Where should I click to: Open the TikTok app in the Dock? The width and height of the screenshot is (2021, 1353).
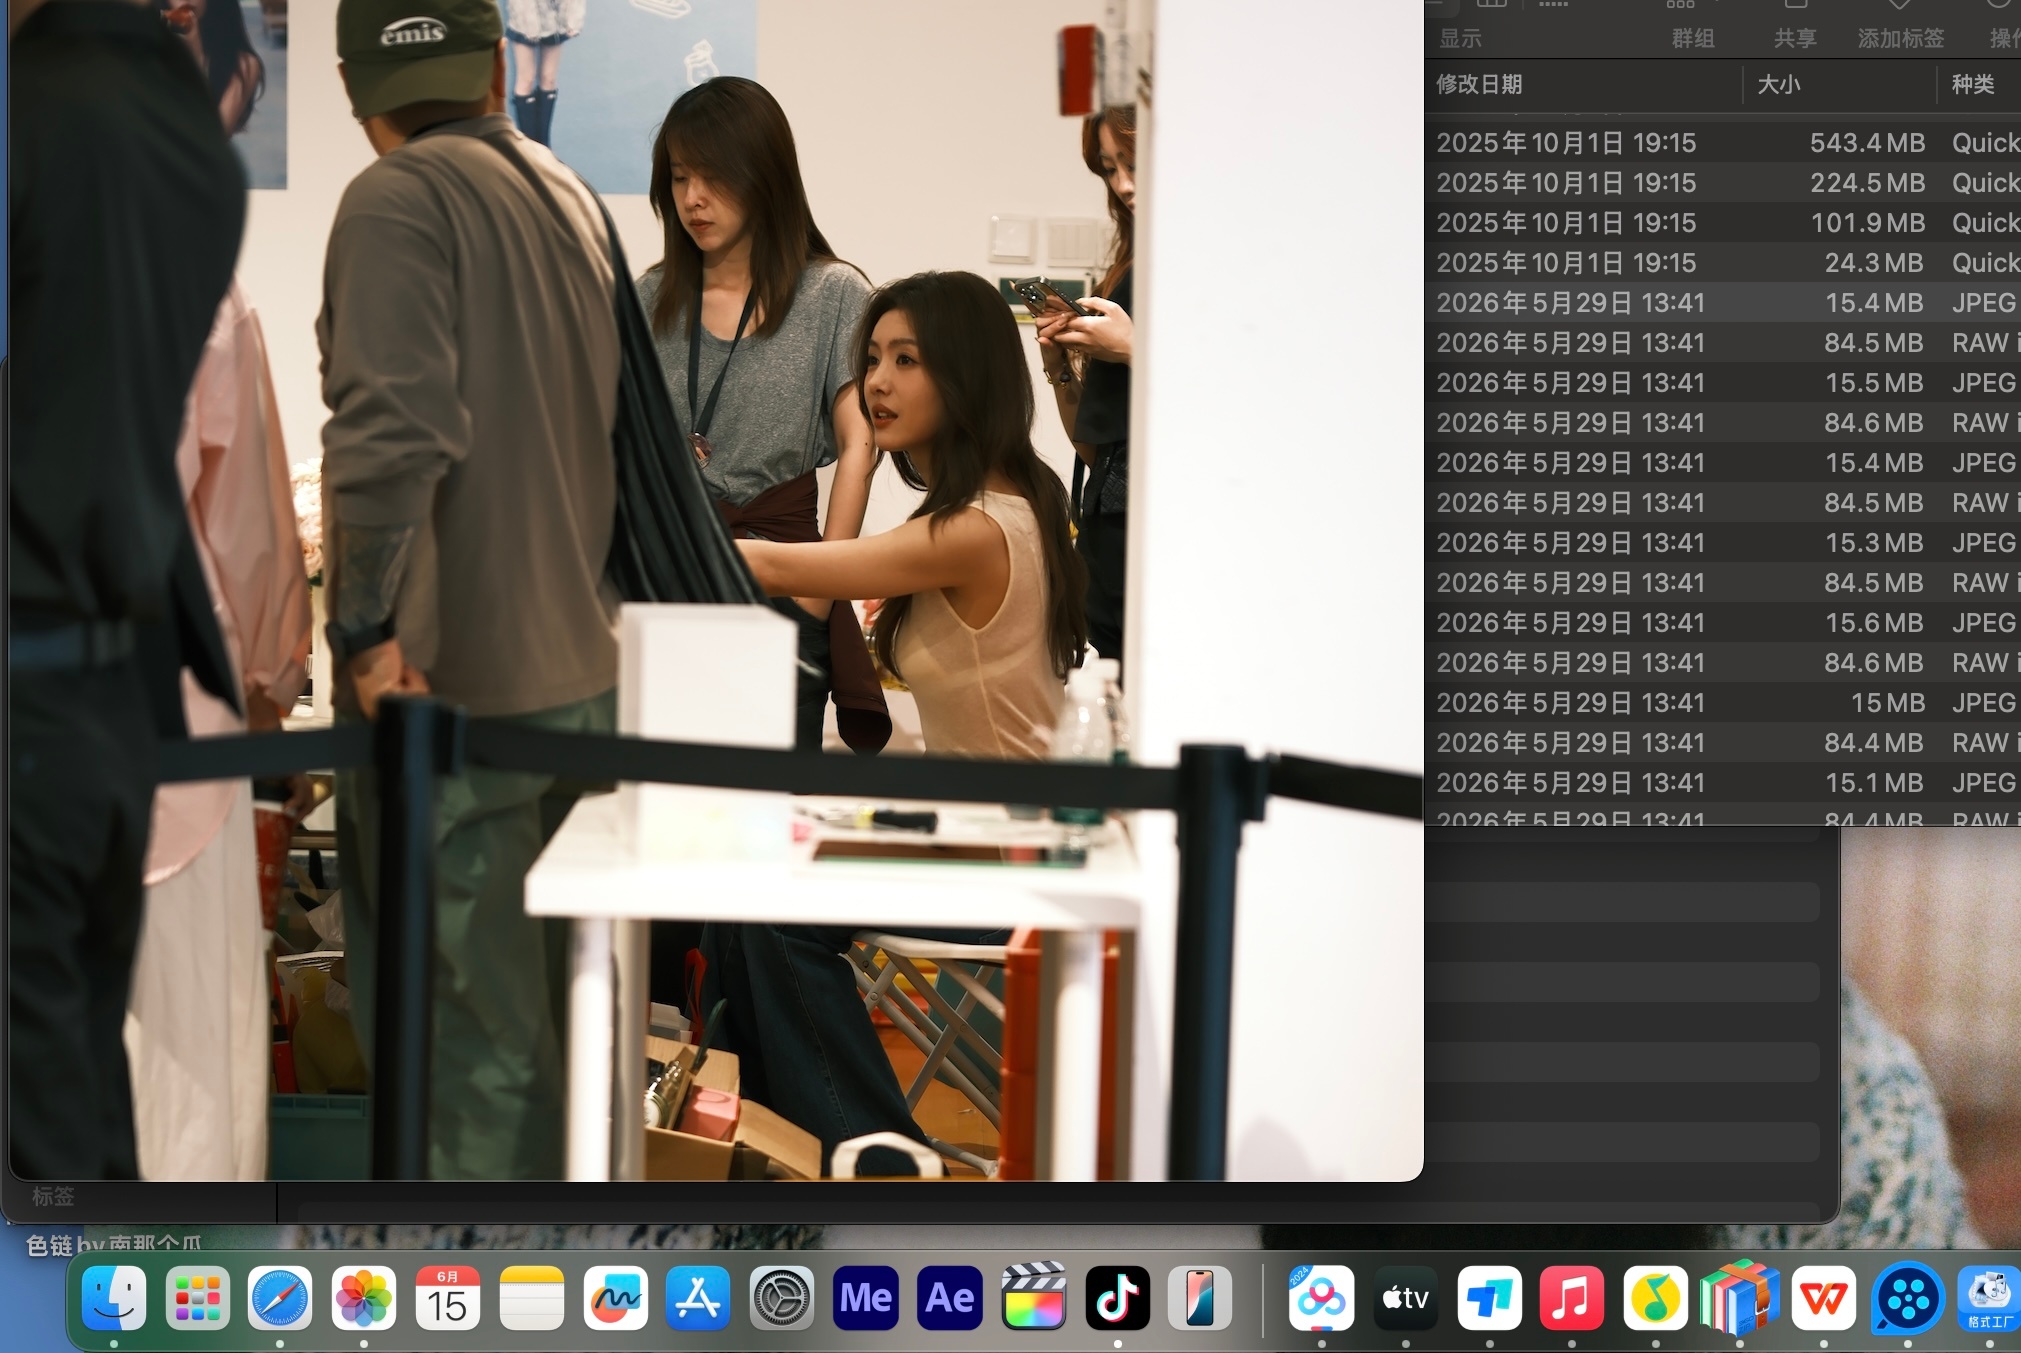pyautogui.click(x=1117, y=1297)
